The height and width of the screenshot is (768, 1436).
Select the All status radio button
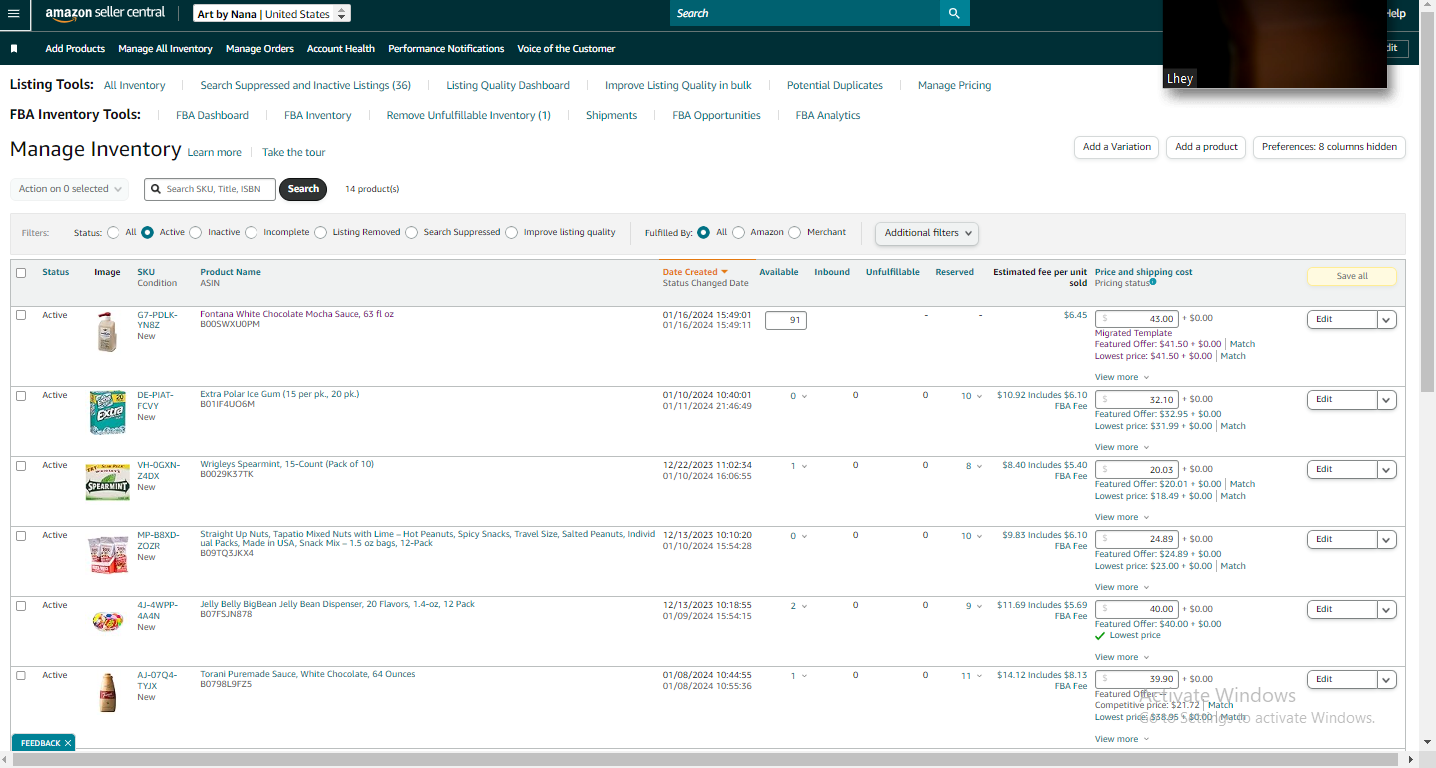[x=114, y=232]
